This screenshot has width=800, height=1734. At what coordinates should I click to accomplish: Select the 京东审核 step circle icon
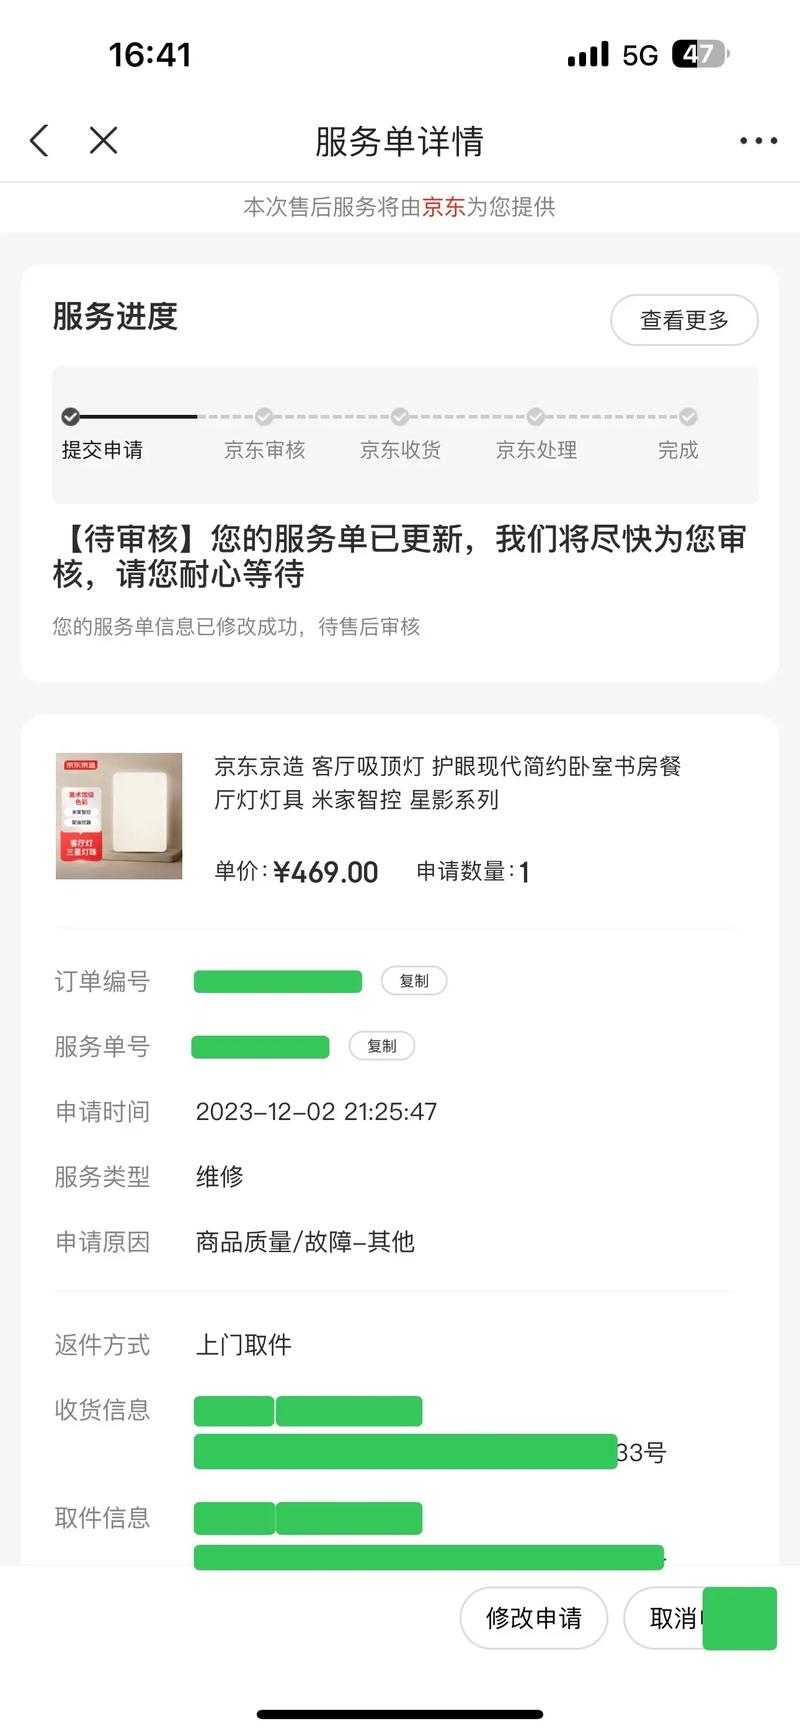[x=263, y=416]
